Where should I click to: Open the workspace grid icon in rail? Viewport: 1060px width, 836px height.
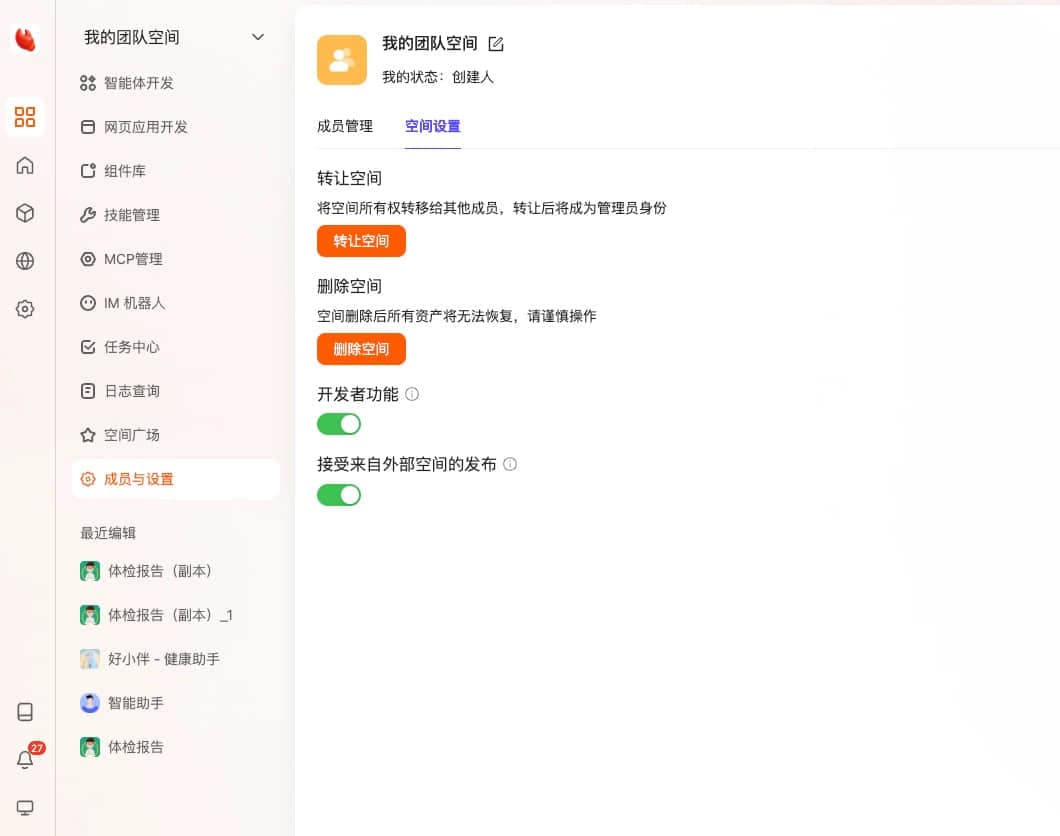tap(25, 117)
